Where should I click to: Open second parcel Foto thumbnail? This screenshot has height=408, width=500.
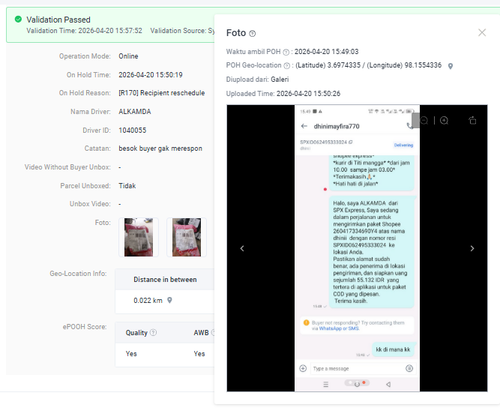click(x=187, y=237)
